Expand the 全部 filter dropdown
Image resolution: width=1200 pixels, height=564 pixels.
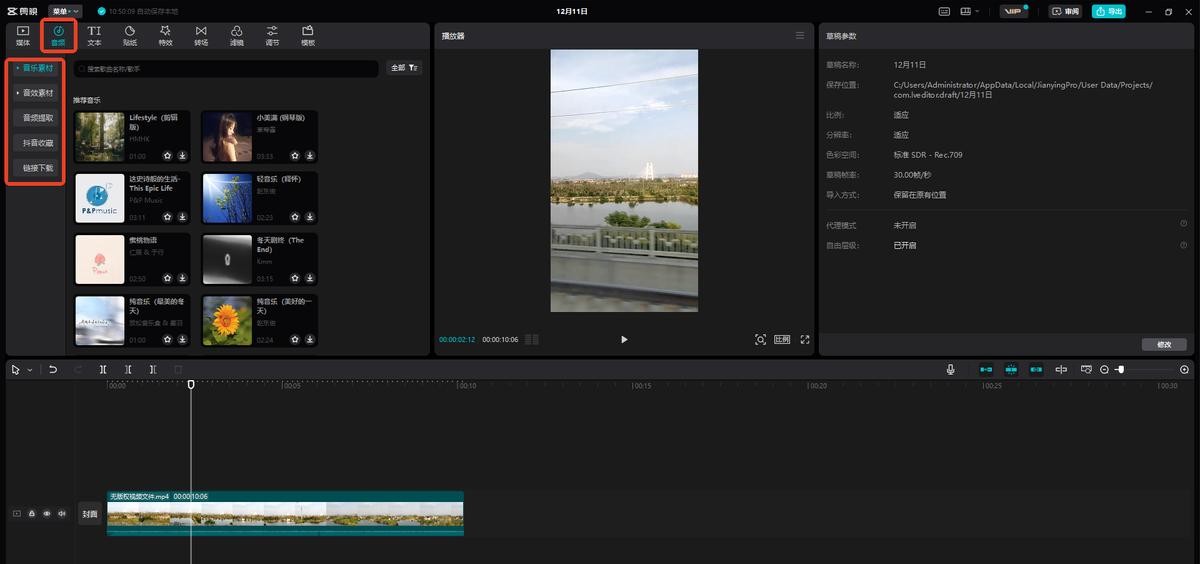pyautogui.click(x=405, y=68)
